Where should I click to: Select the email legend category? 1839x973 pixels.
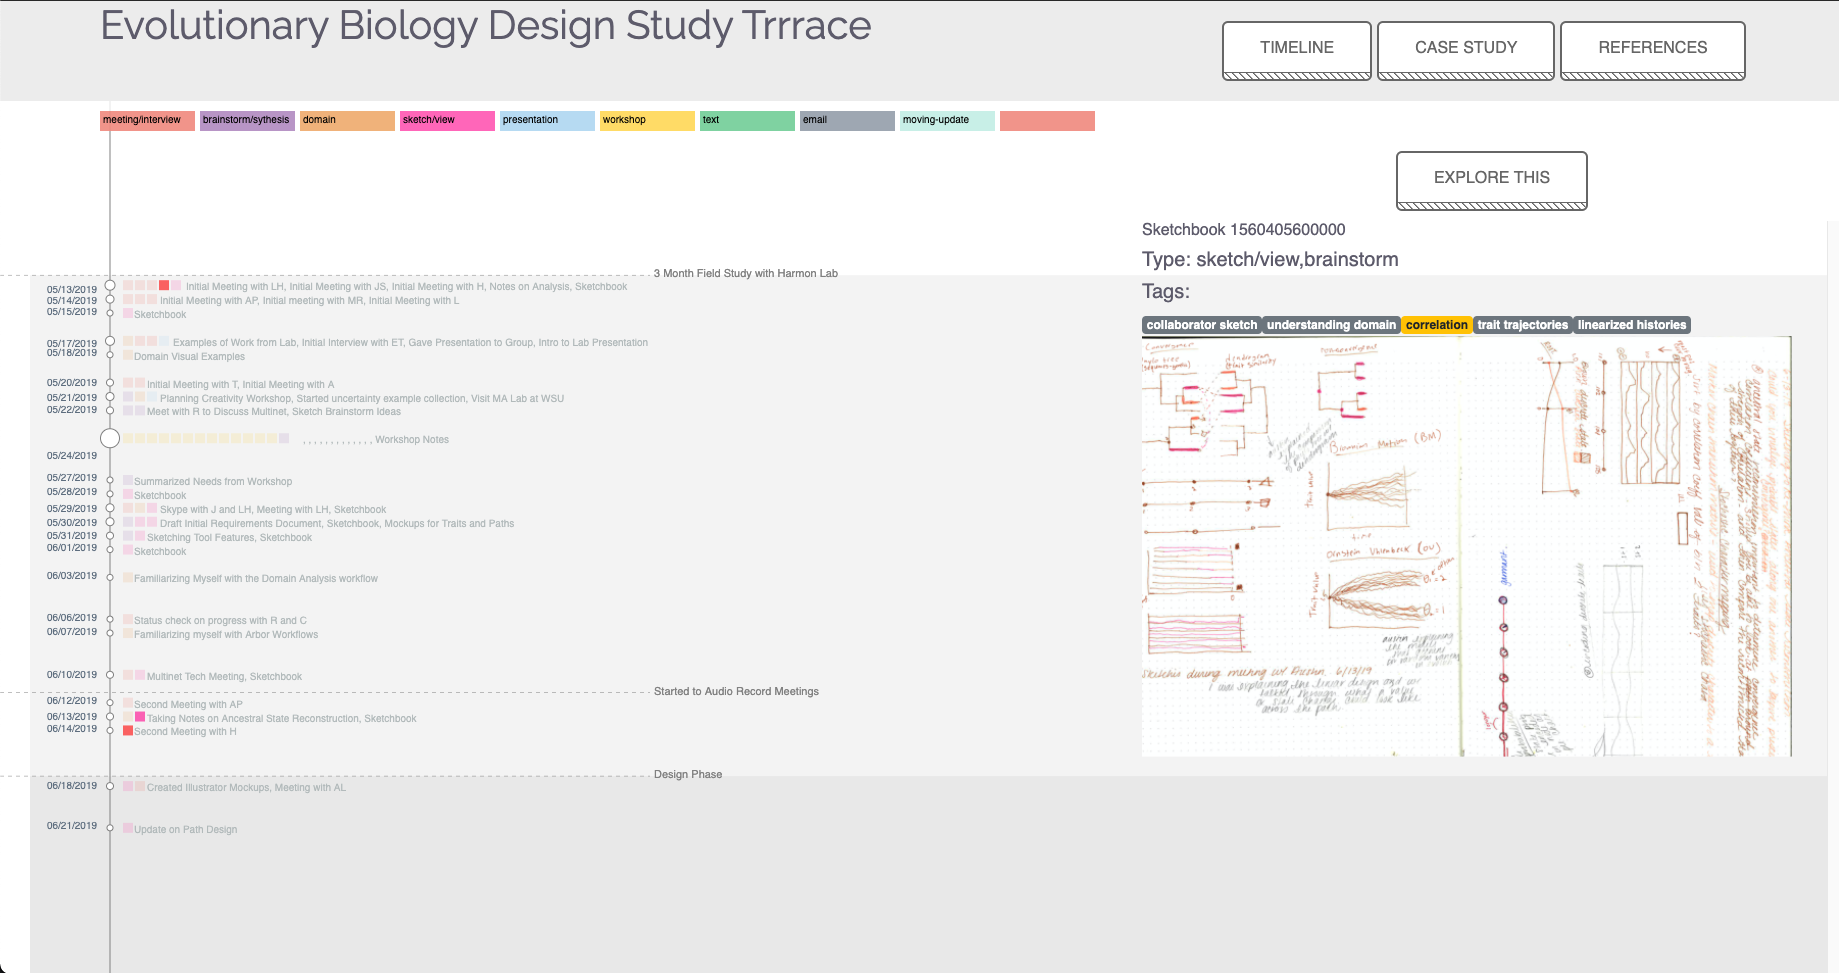tap(847, 121)
